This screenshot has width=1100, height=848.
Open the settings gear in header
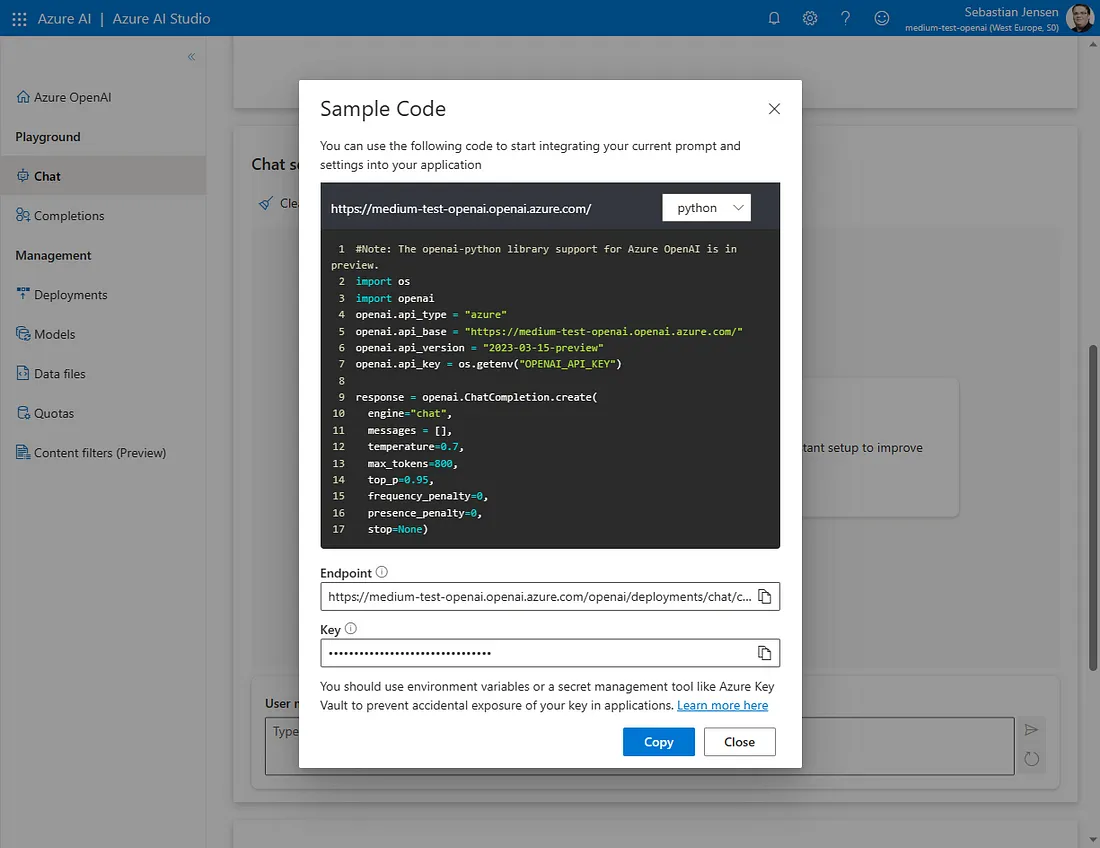tap(810, 18)
